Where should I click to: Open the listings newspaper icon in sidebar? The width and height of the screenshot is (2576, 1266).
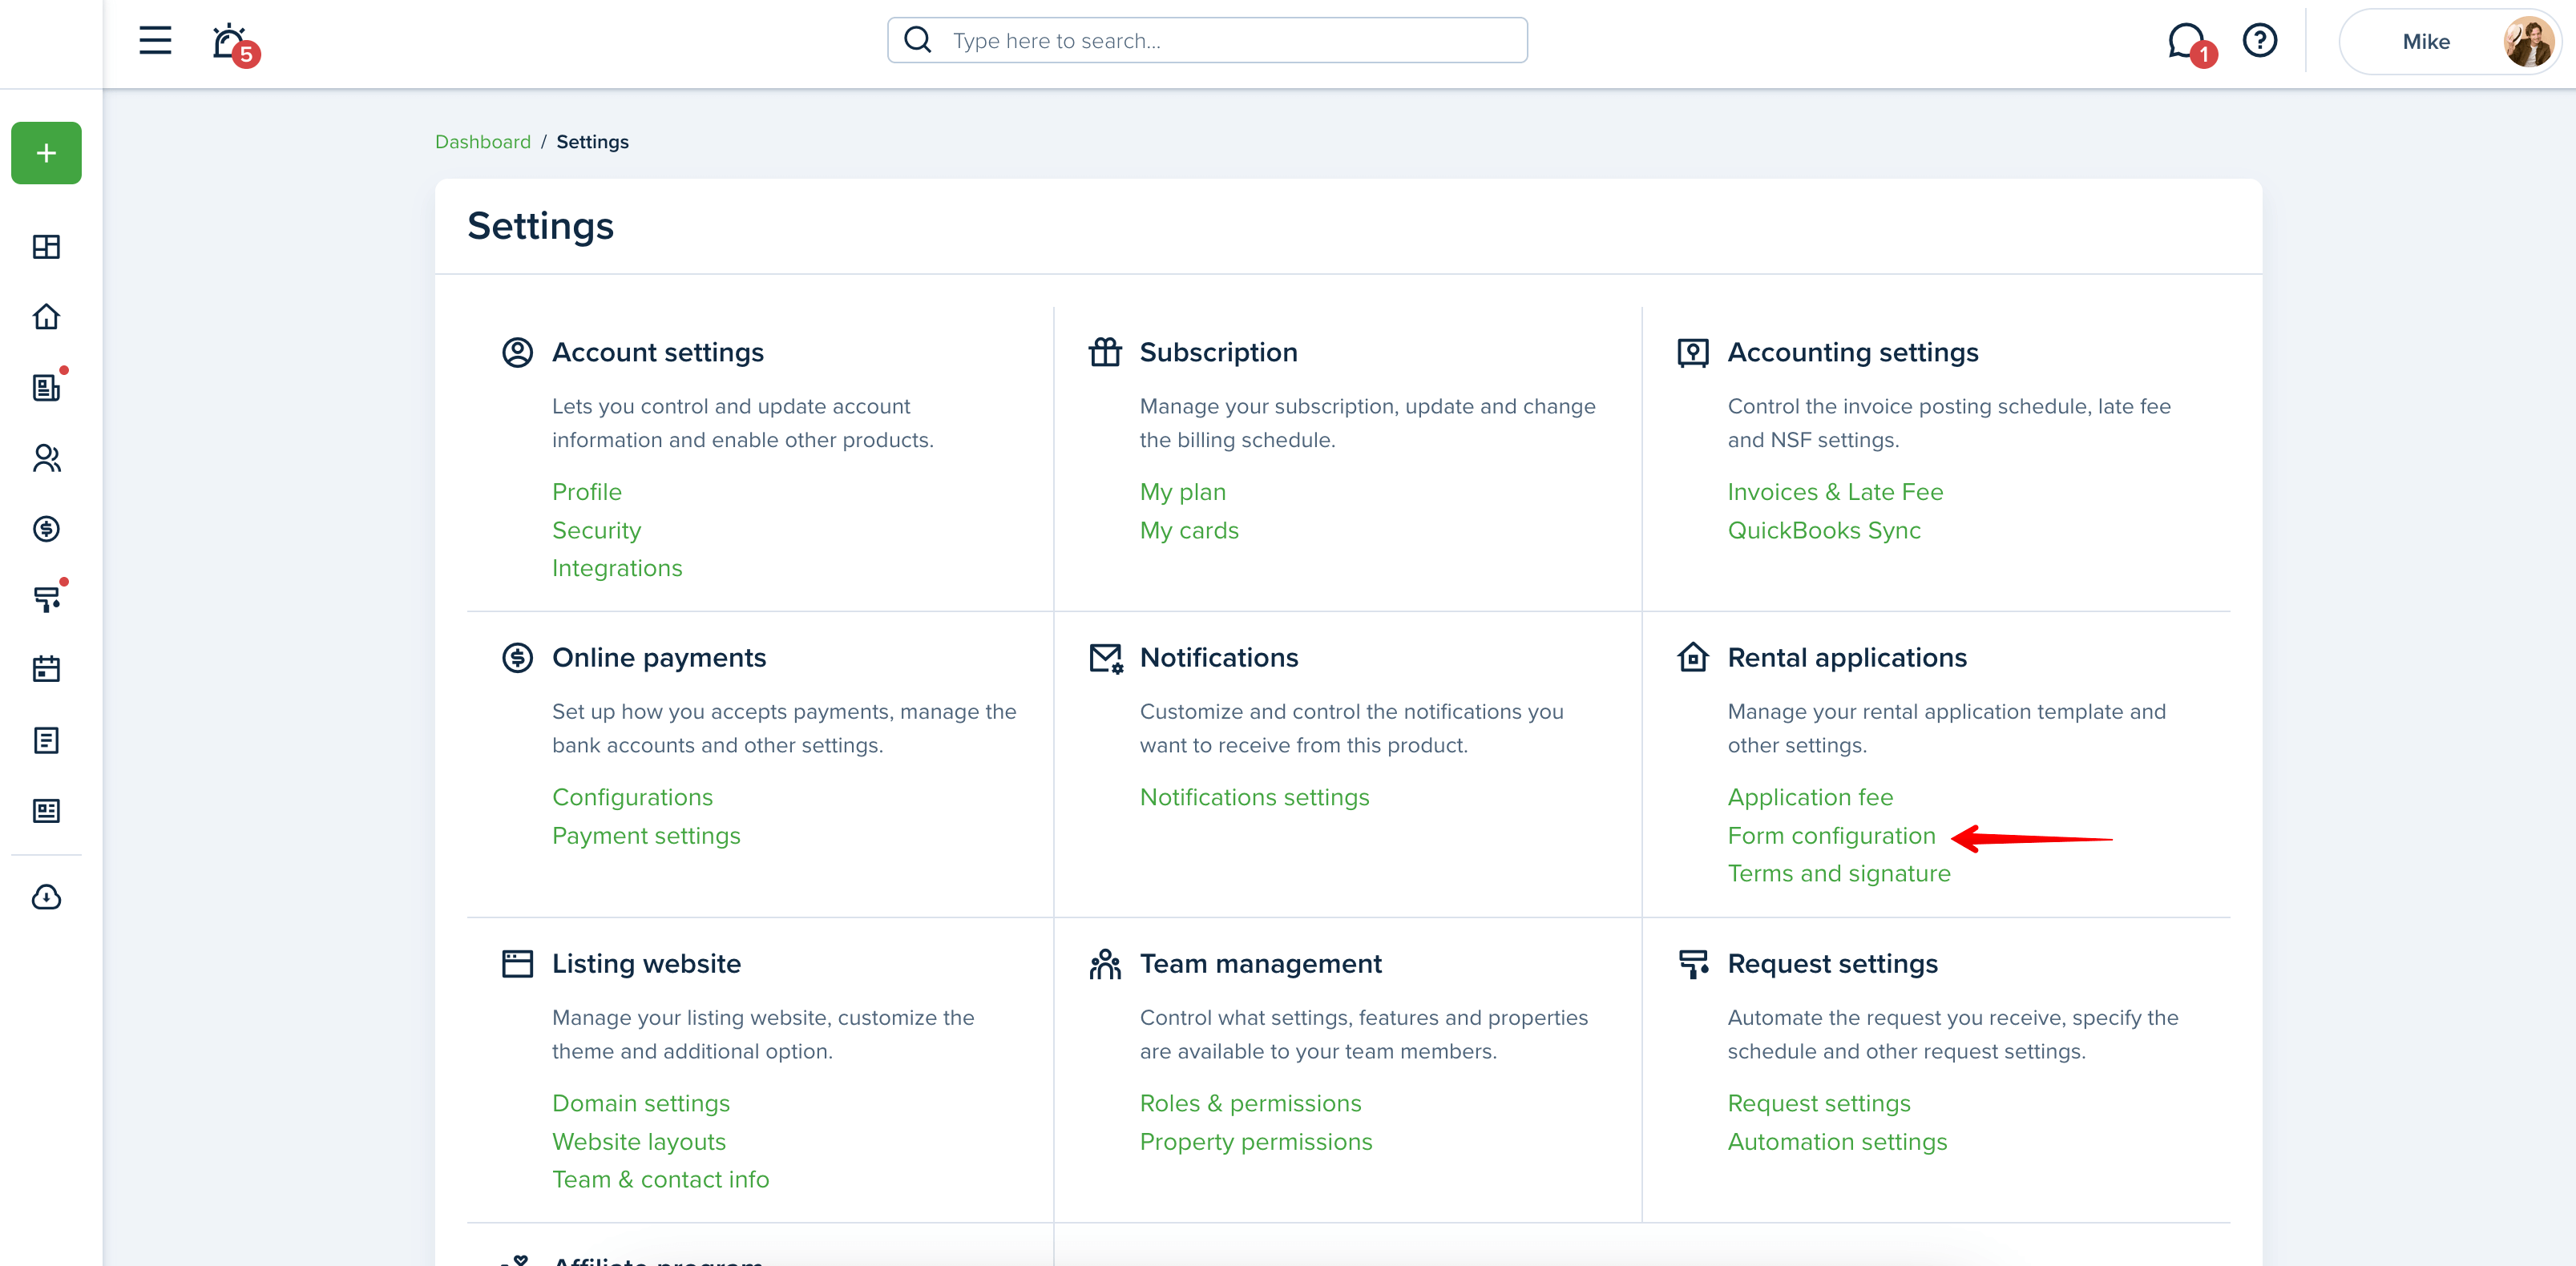click(x=46, y=387)
